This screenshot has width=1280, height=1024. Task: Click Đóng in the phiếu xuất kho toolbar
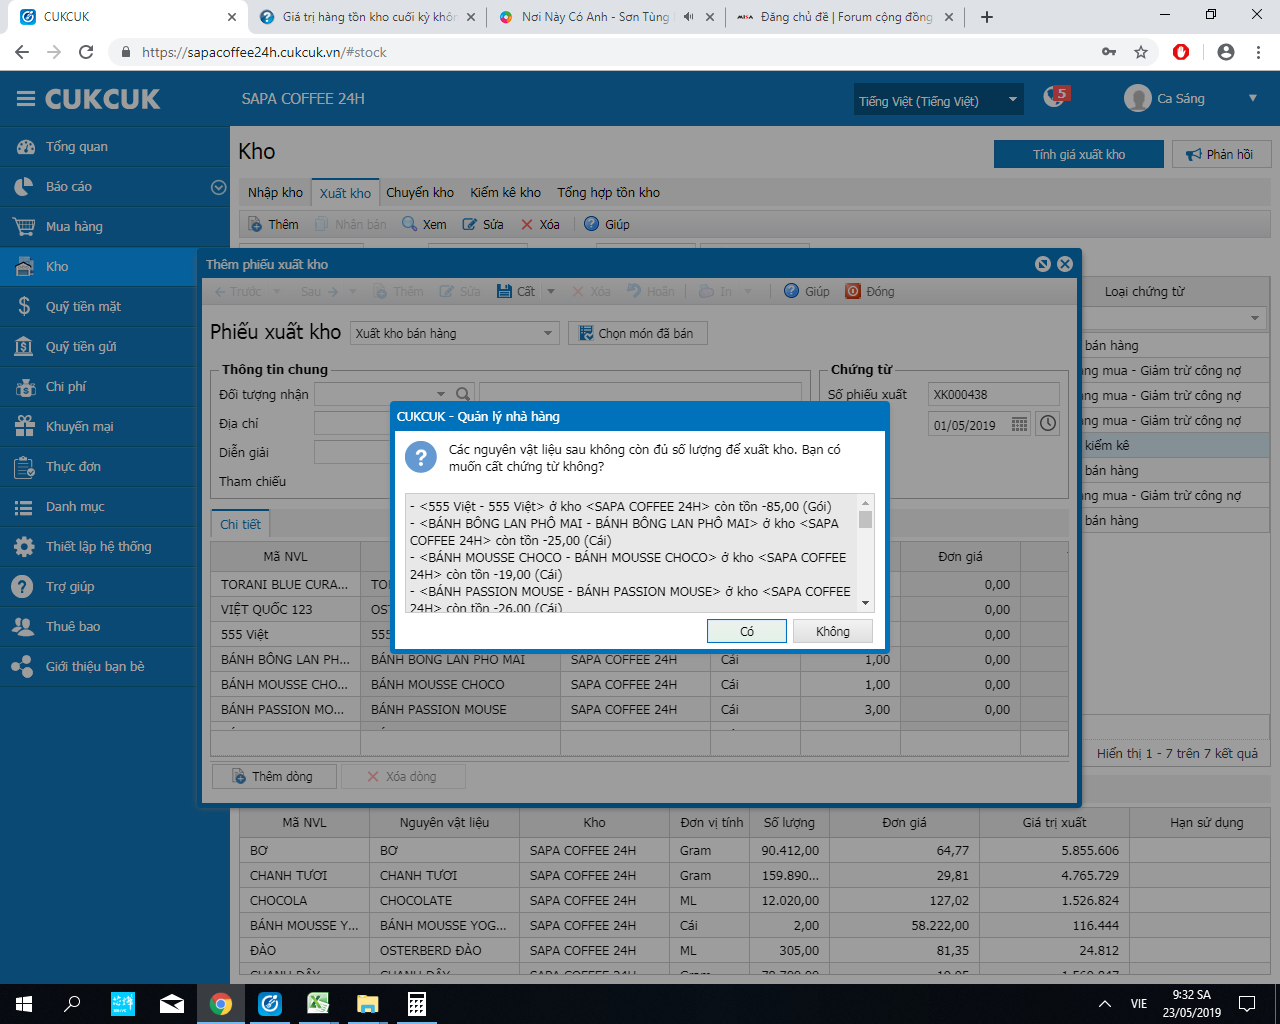[870, 291]
